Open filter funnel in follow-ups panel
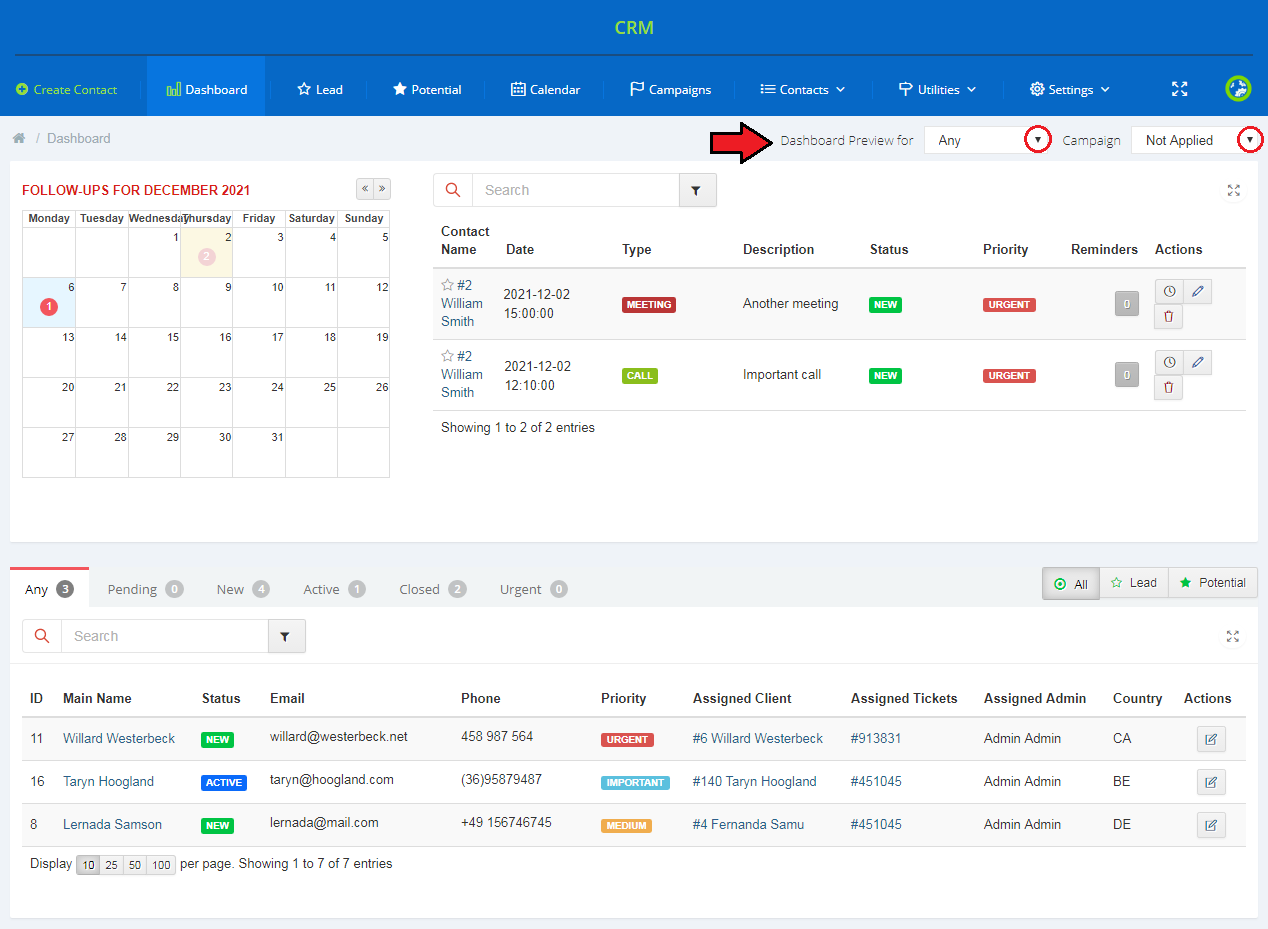This screenshot has width=1268, height=929. tap(697, 190)
